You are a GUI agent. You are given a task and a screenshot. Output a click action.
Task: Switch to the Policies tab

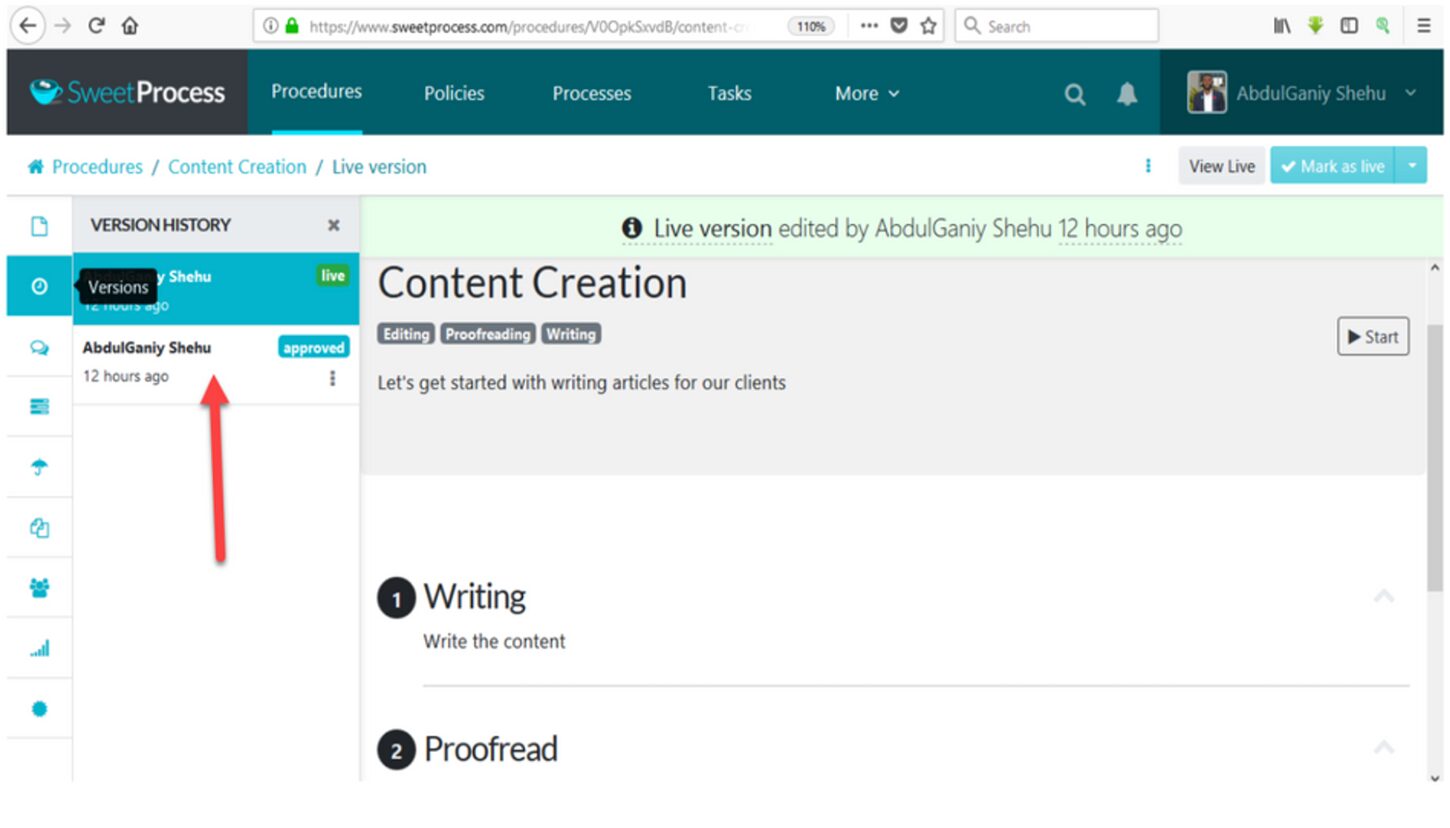tap(454, 94)
